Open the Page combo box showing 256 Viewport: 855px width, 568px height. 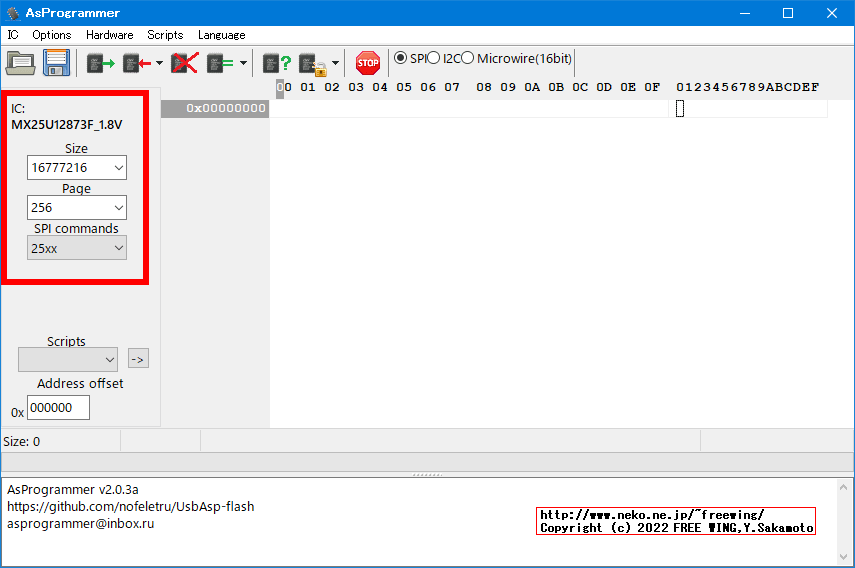click(x=77, y=208)
